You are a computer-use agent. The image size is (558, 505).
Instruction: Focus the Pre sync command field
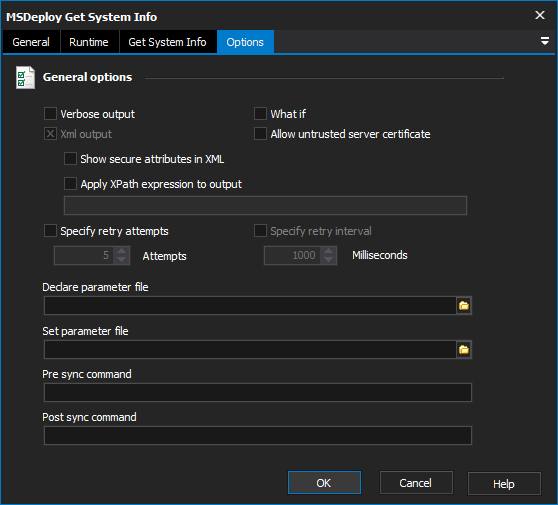(258, 392)
